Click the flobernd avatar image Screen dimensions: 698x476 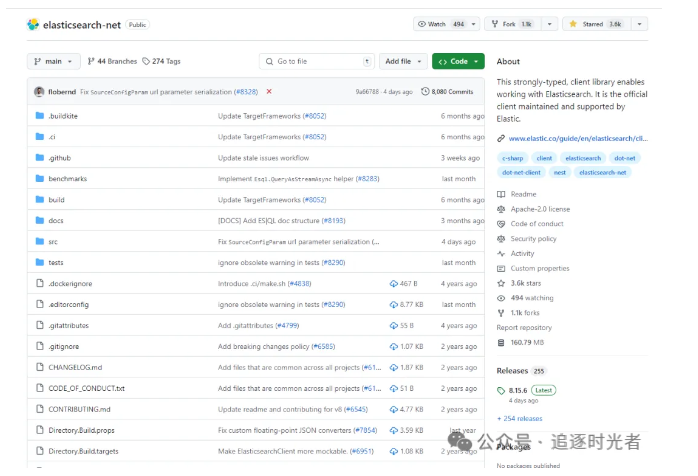coord(39,92)
